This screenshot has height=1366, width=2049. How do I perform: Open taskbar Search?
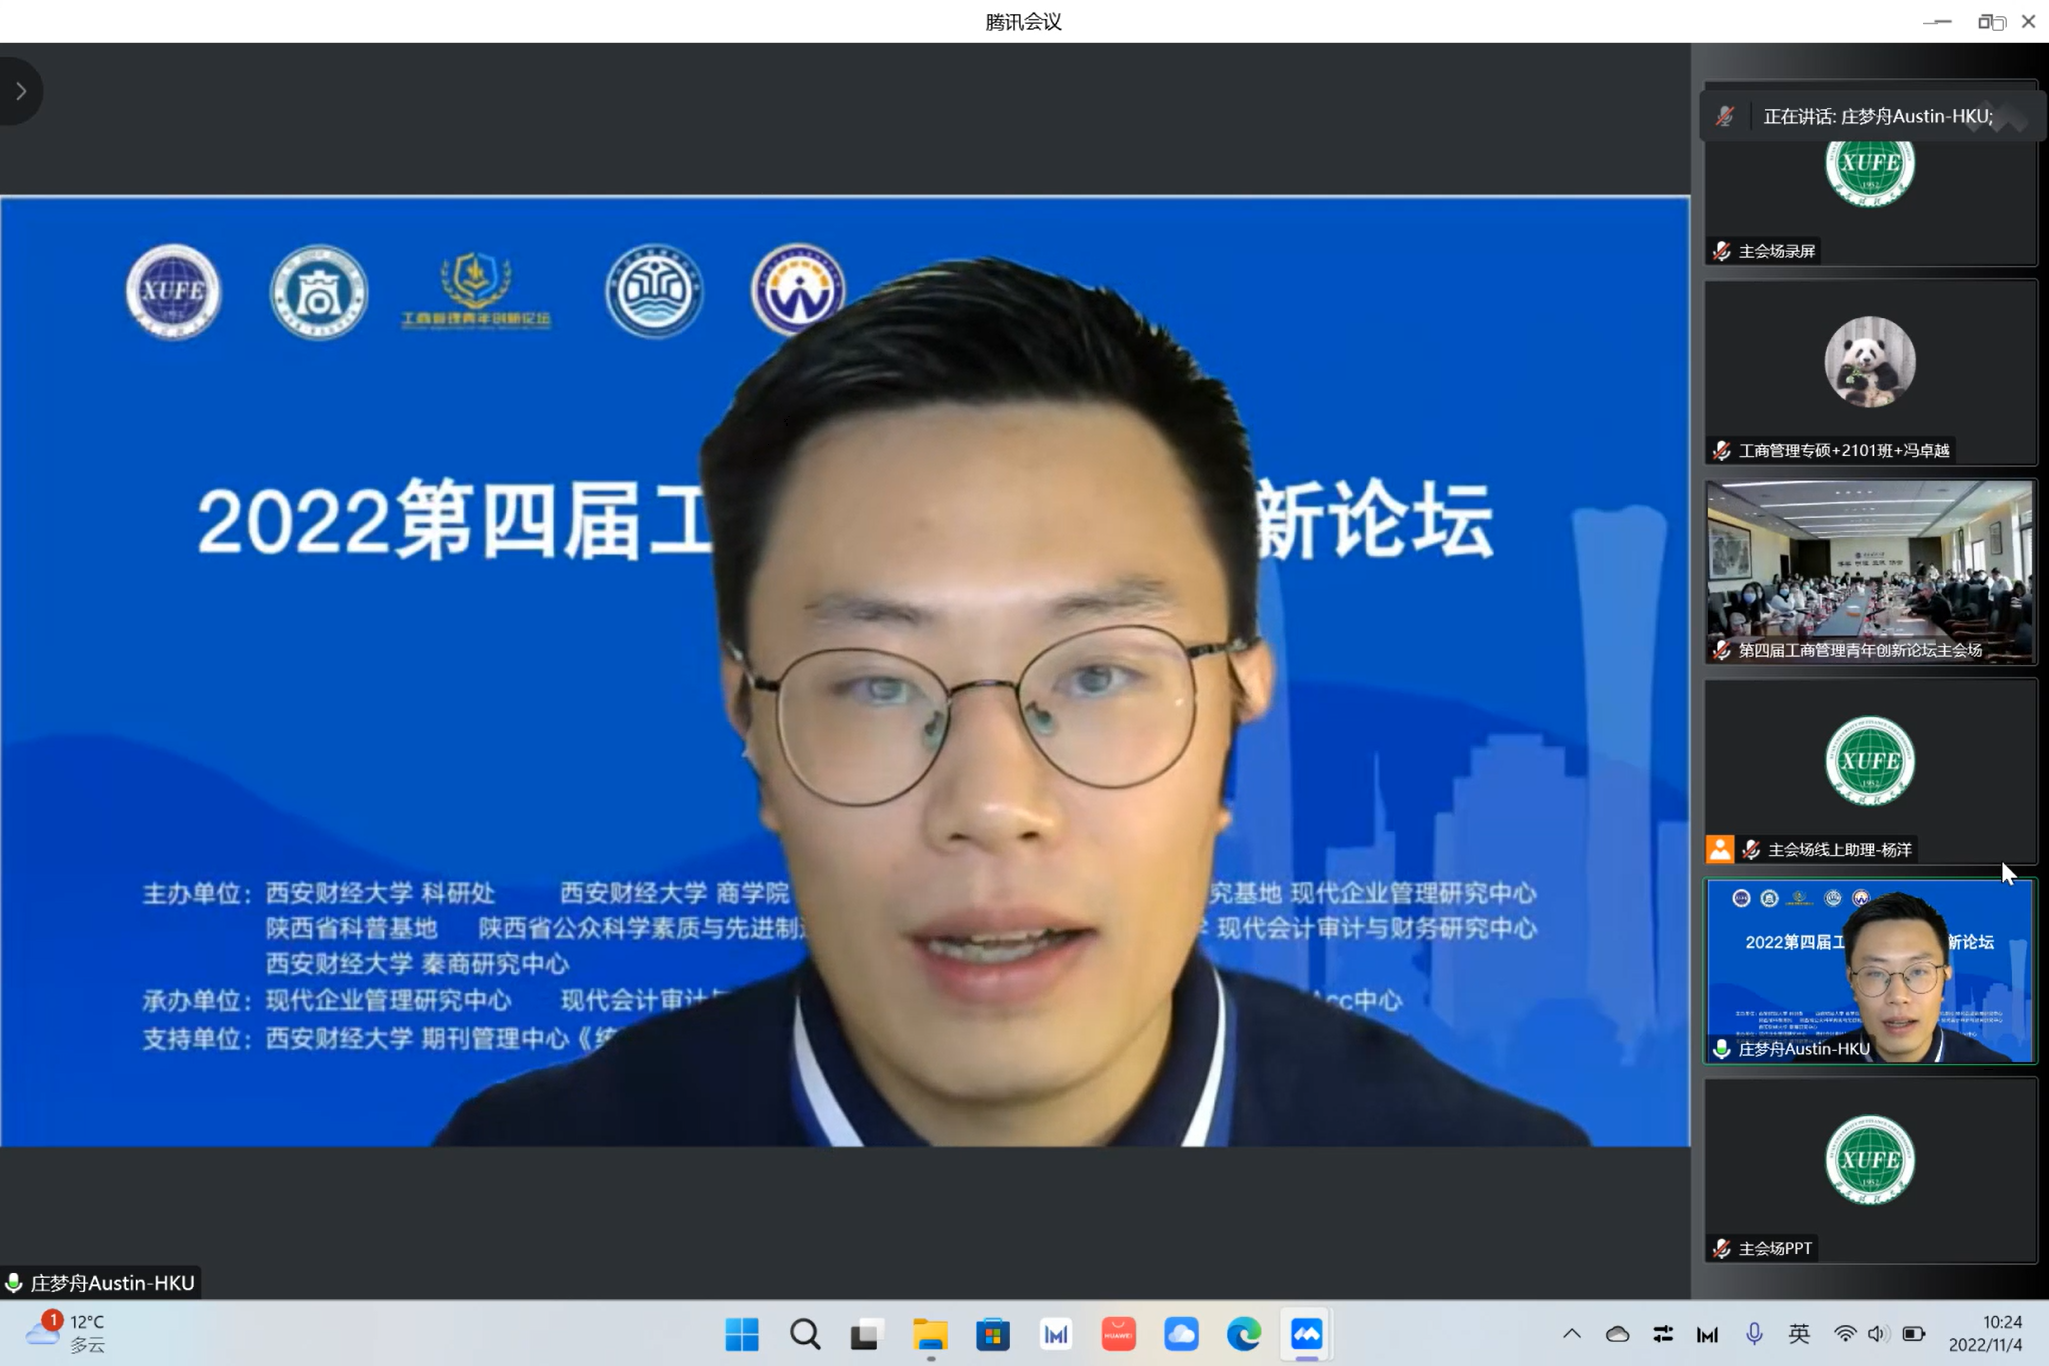804,1334
